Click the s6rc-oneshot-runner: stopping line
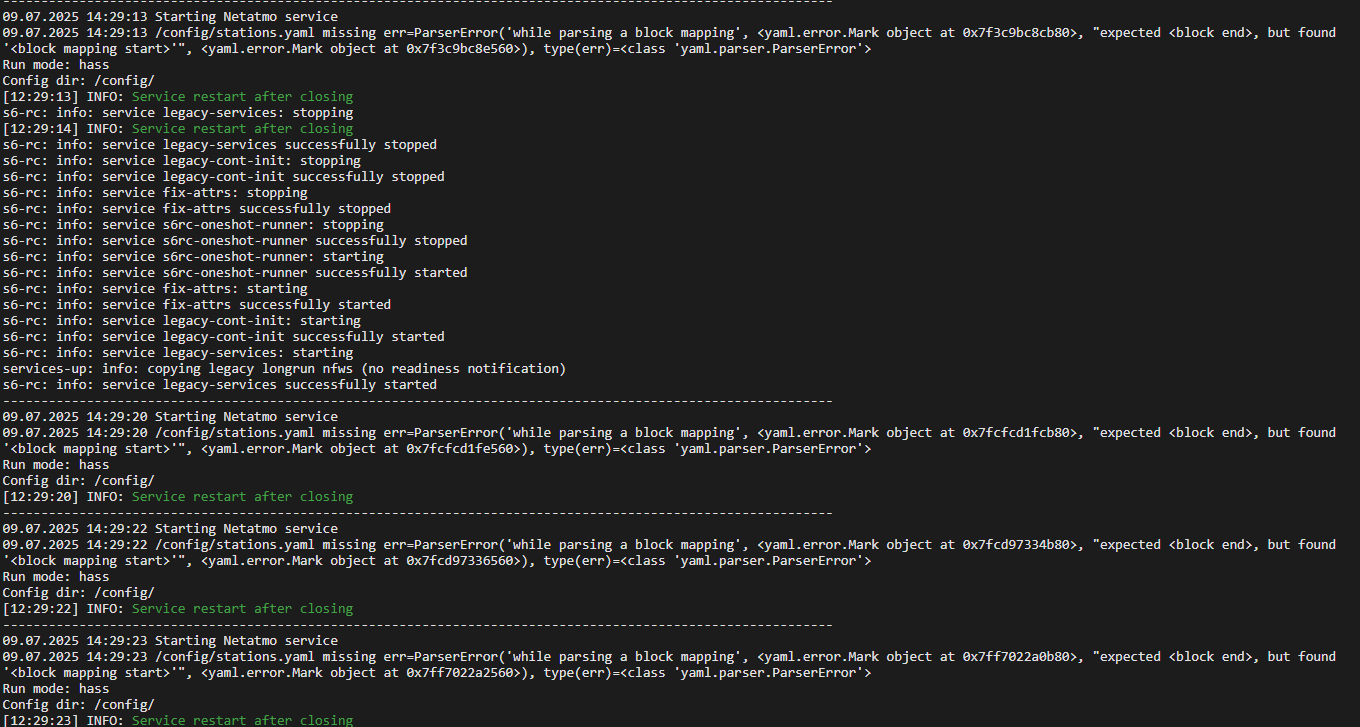 (193, 225)
